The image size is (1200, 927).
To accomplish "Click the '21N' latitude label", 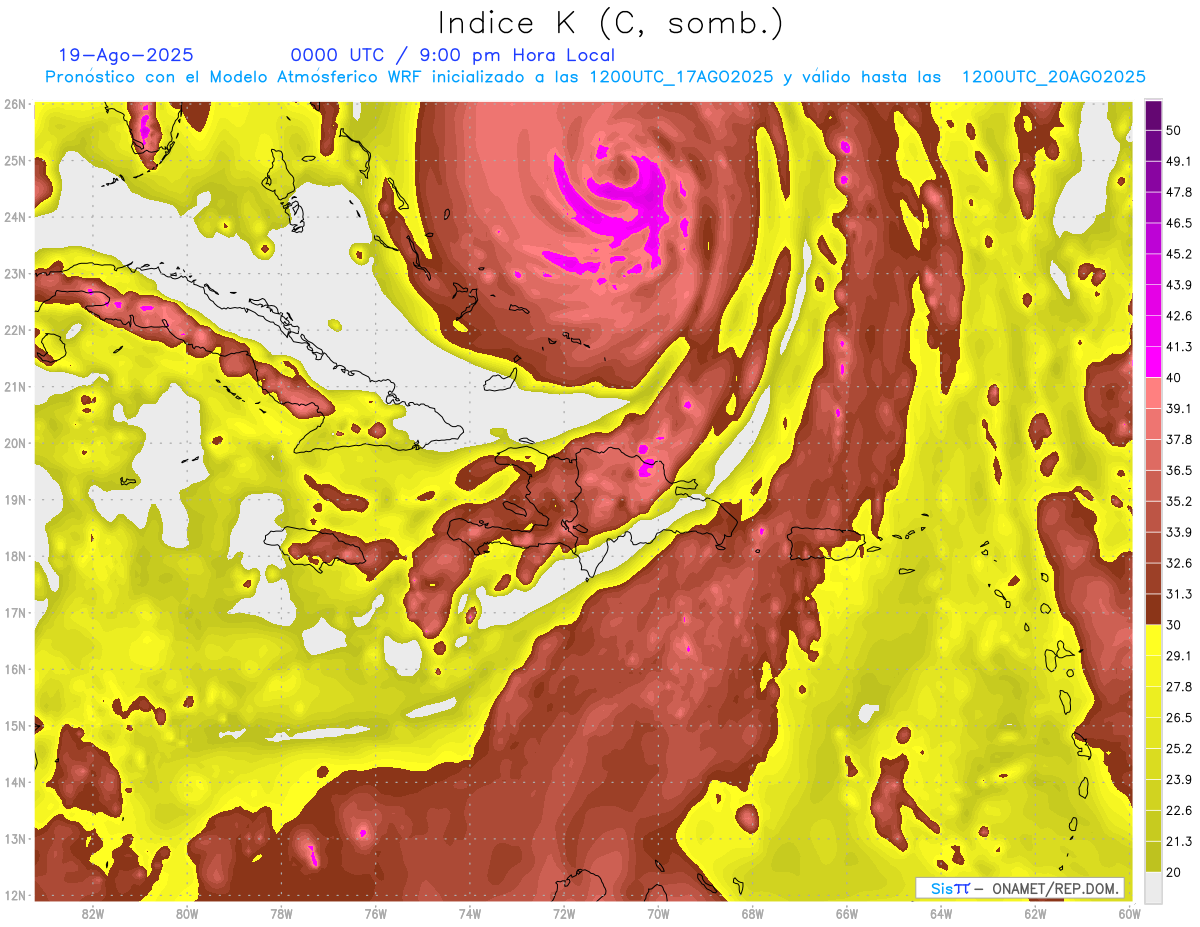I will tap(14, 387).
